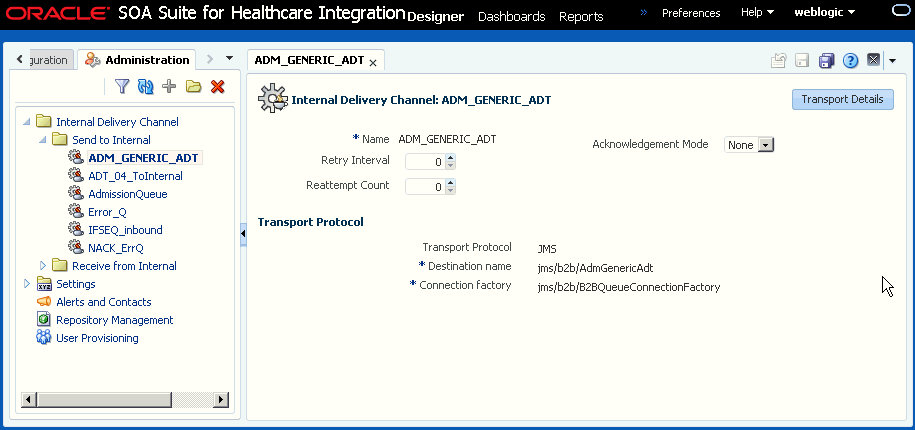Screen dimensions: 915x430
Task: Click the folder icon in navigator toolbar
Action: click(193, 87)
